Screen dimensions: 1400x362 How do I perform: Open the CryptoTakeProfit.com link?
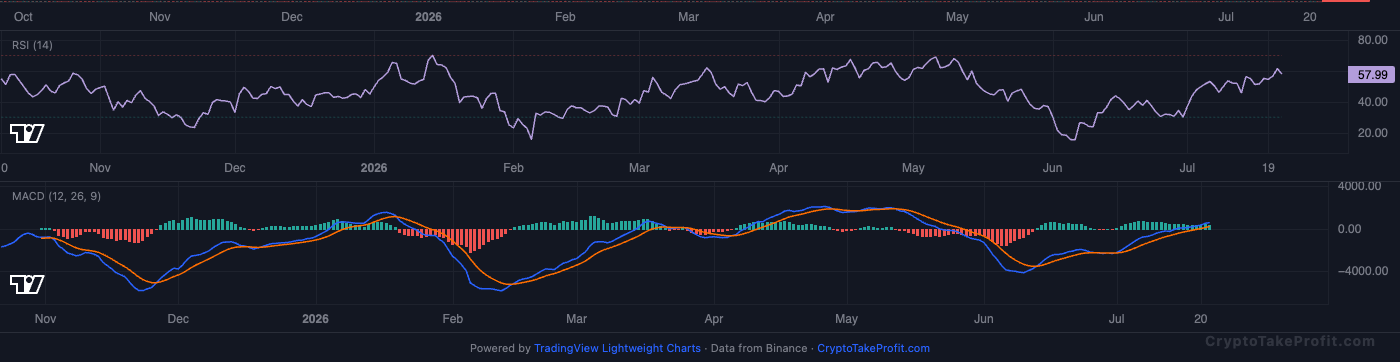873,348
